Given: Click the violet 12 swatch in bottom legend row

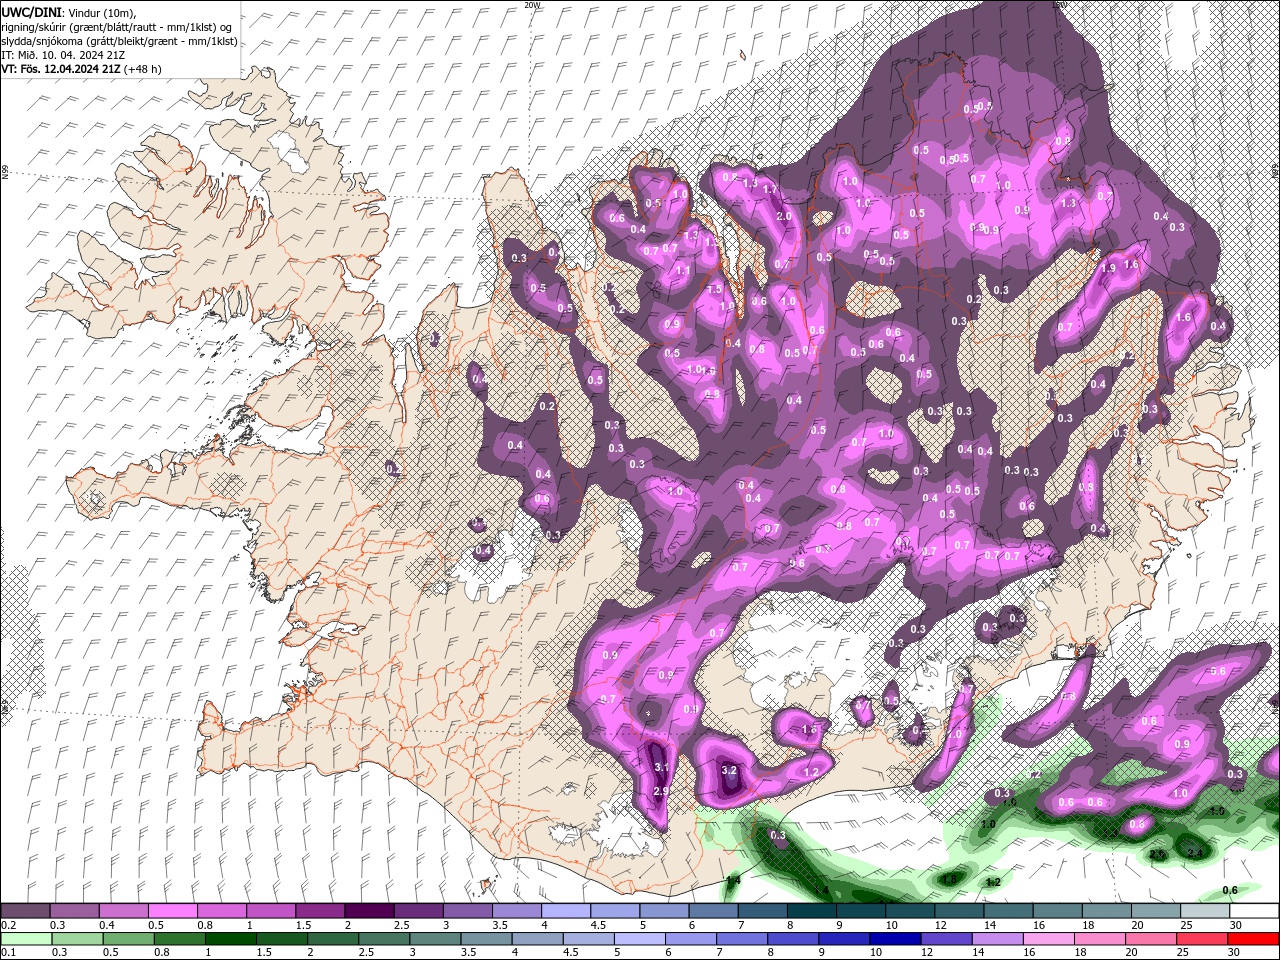Looking at the screenshot, I should pos(947,939).
